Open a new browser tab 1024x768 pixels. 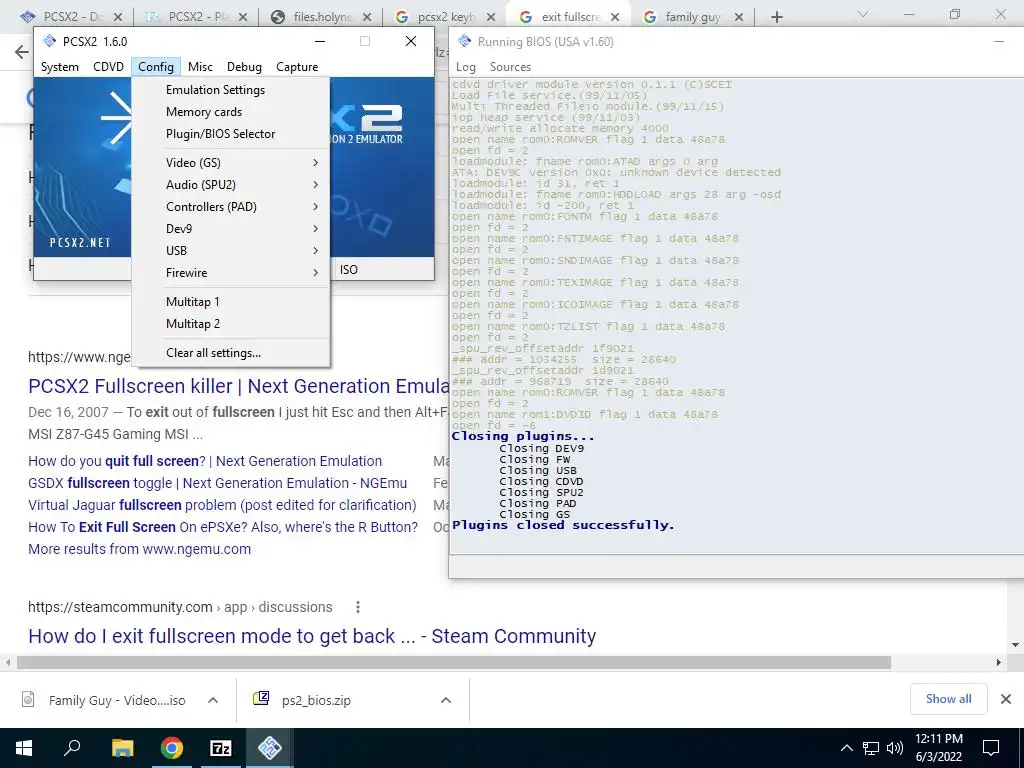[776, 17]
